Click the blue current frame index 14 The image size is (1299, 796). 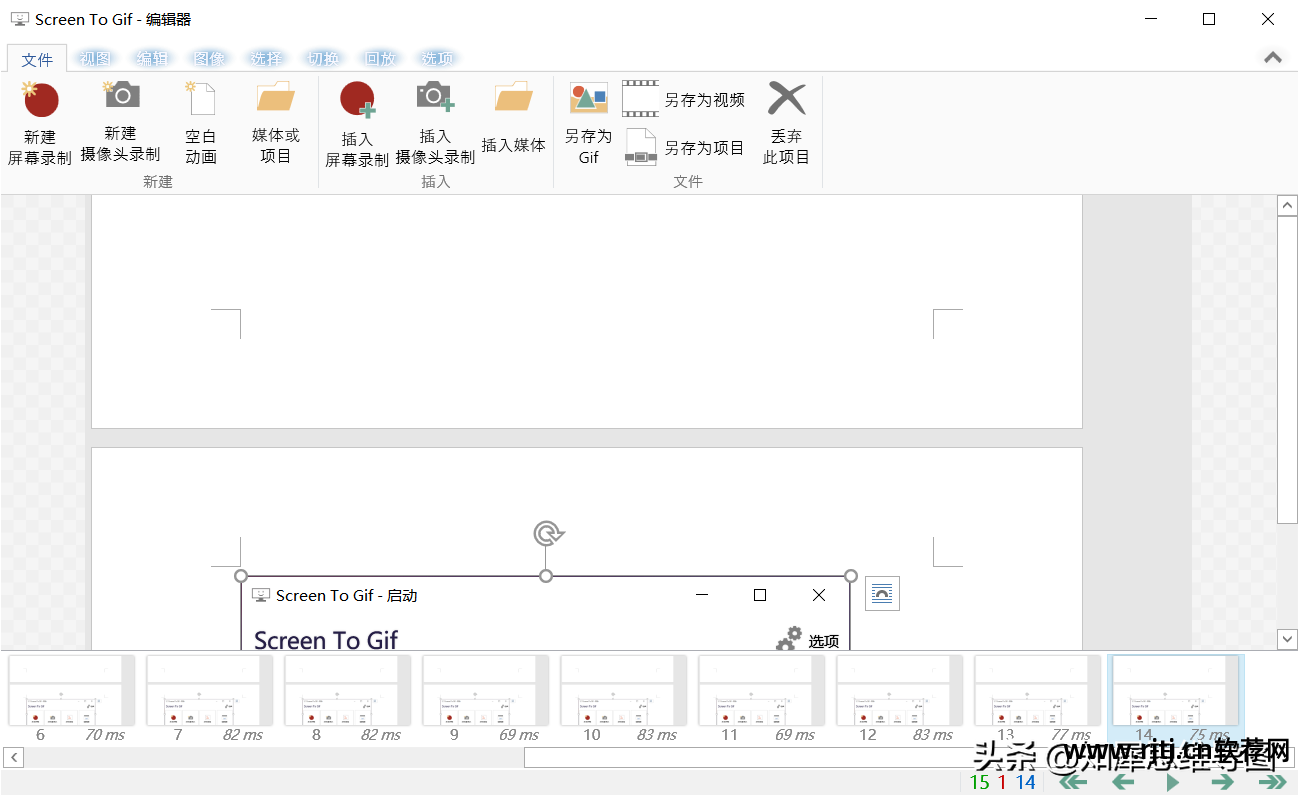point(1025,782)
